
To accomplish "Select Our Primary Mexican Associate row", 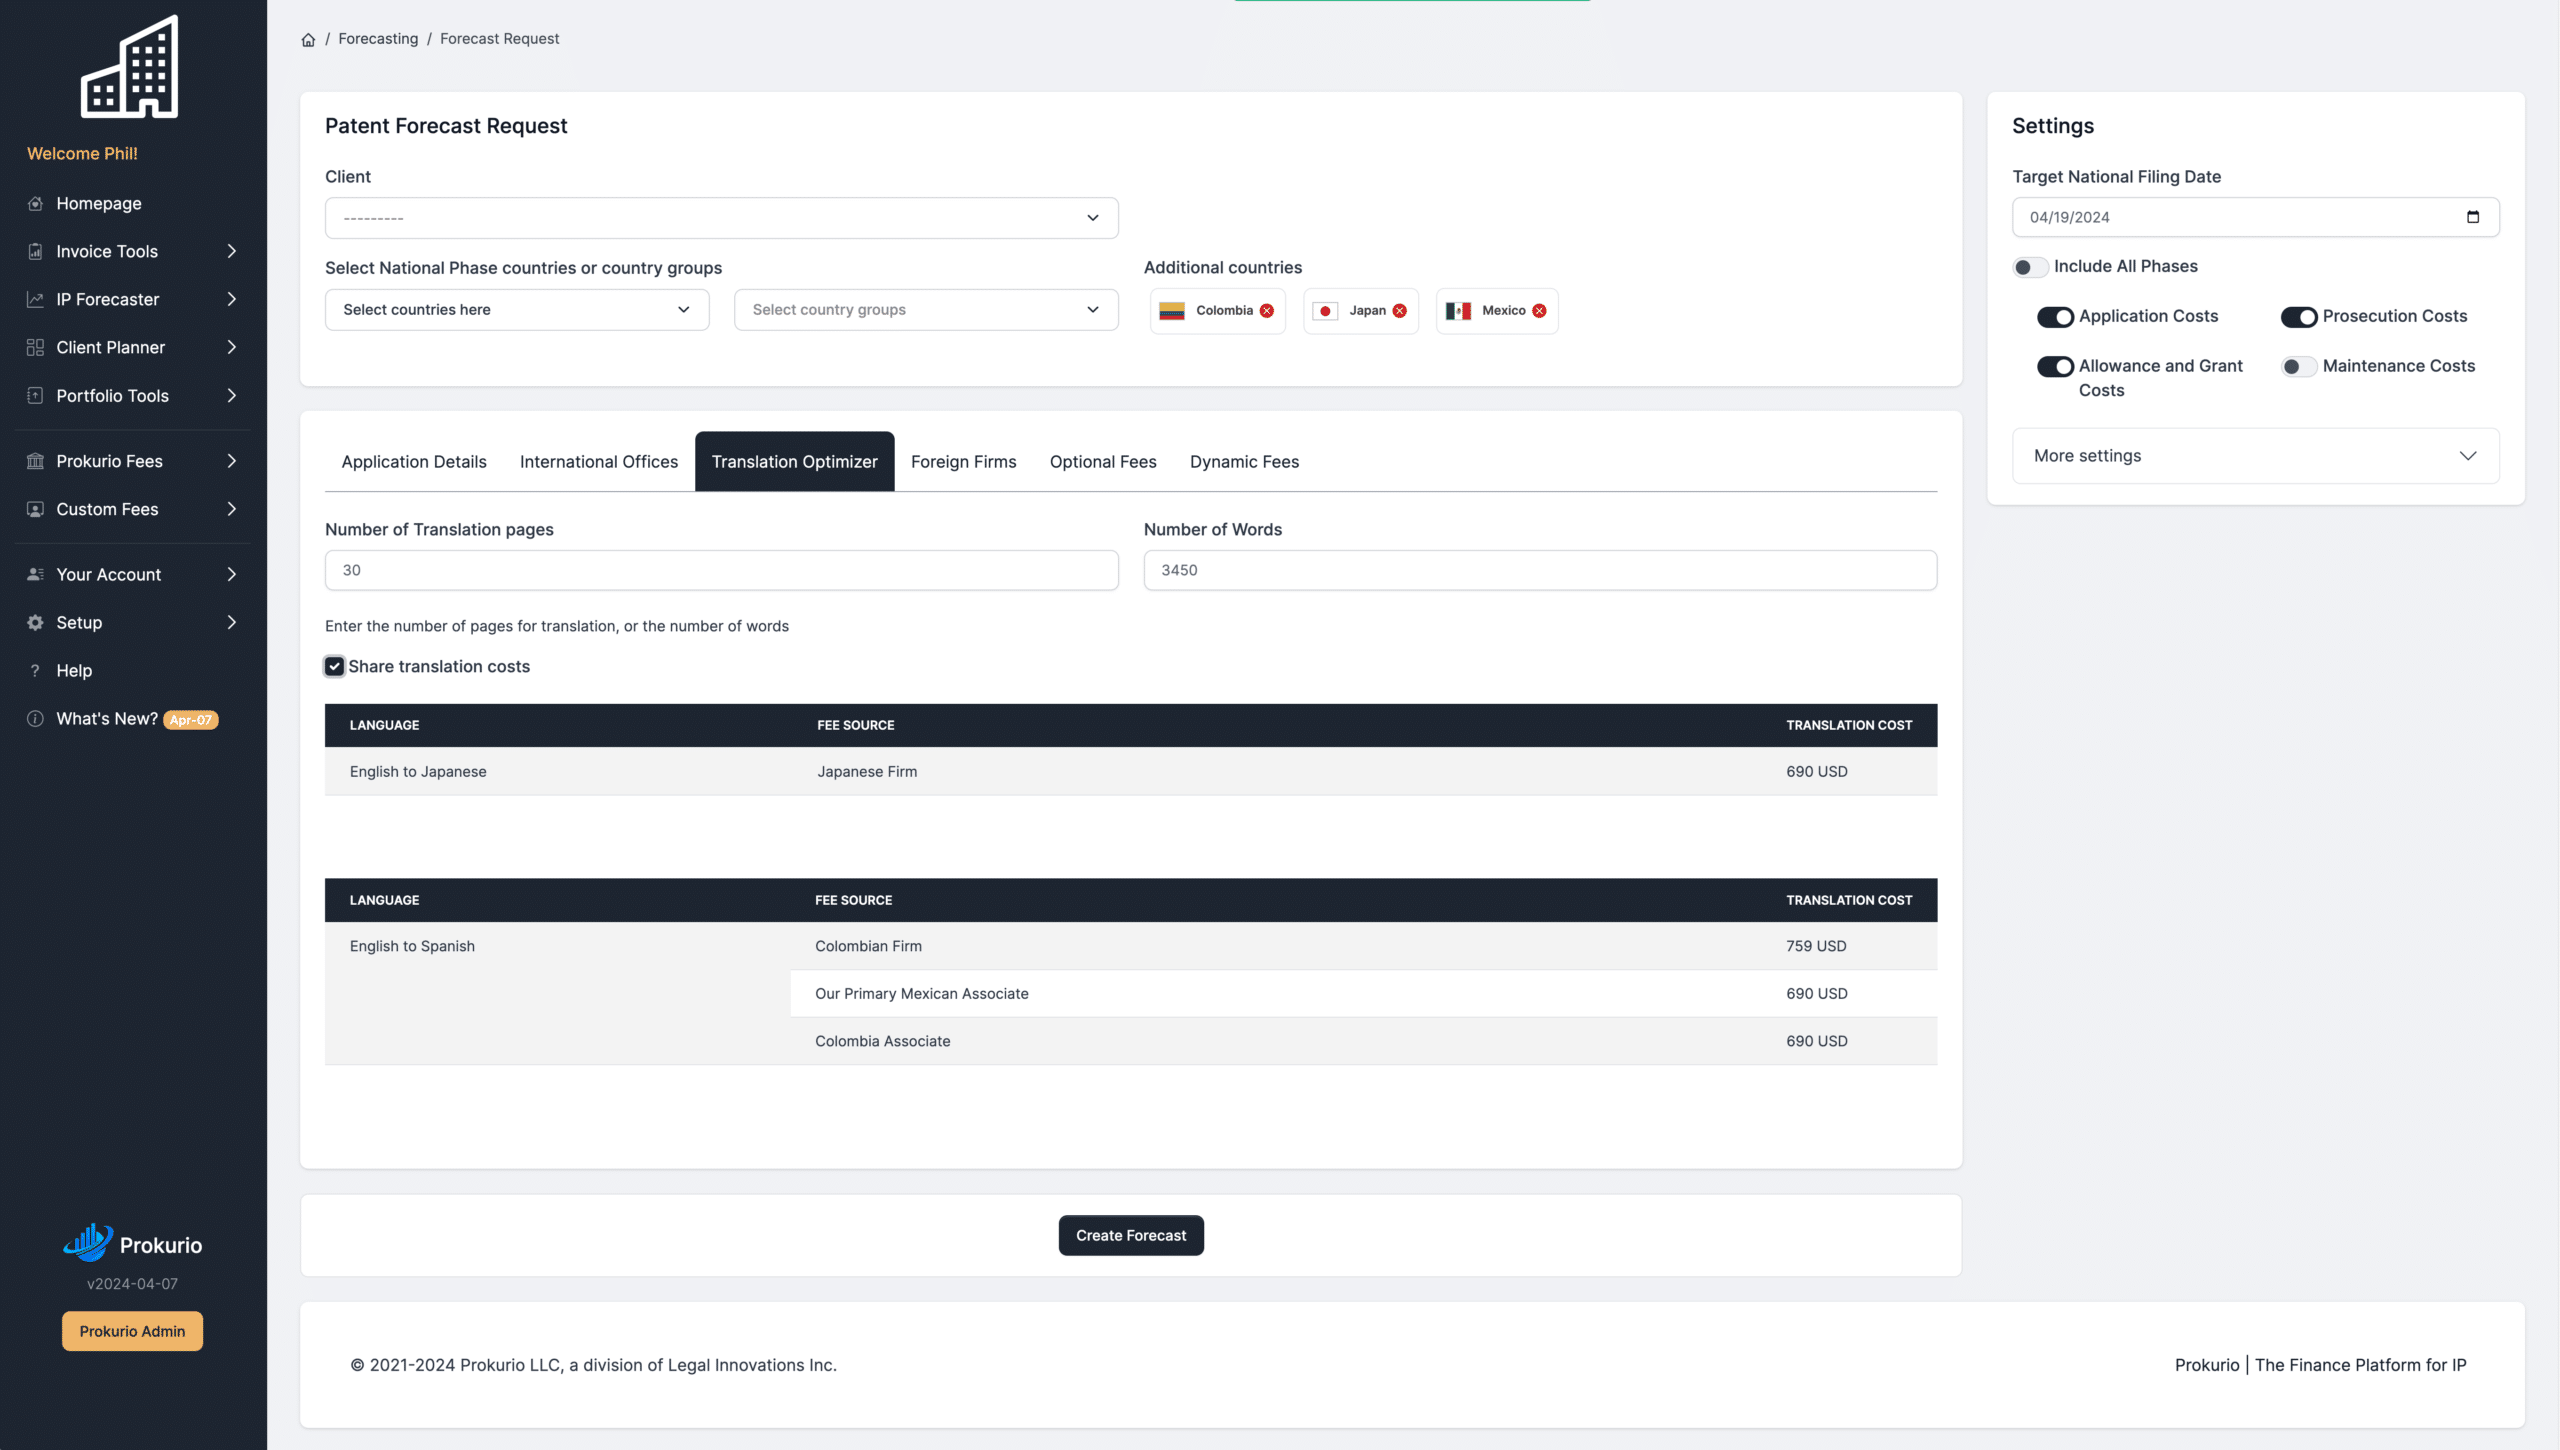I will (x=1363, y=994).
